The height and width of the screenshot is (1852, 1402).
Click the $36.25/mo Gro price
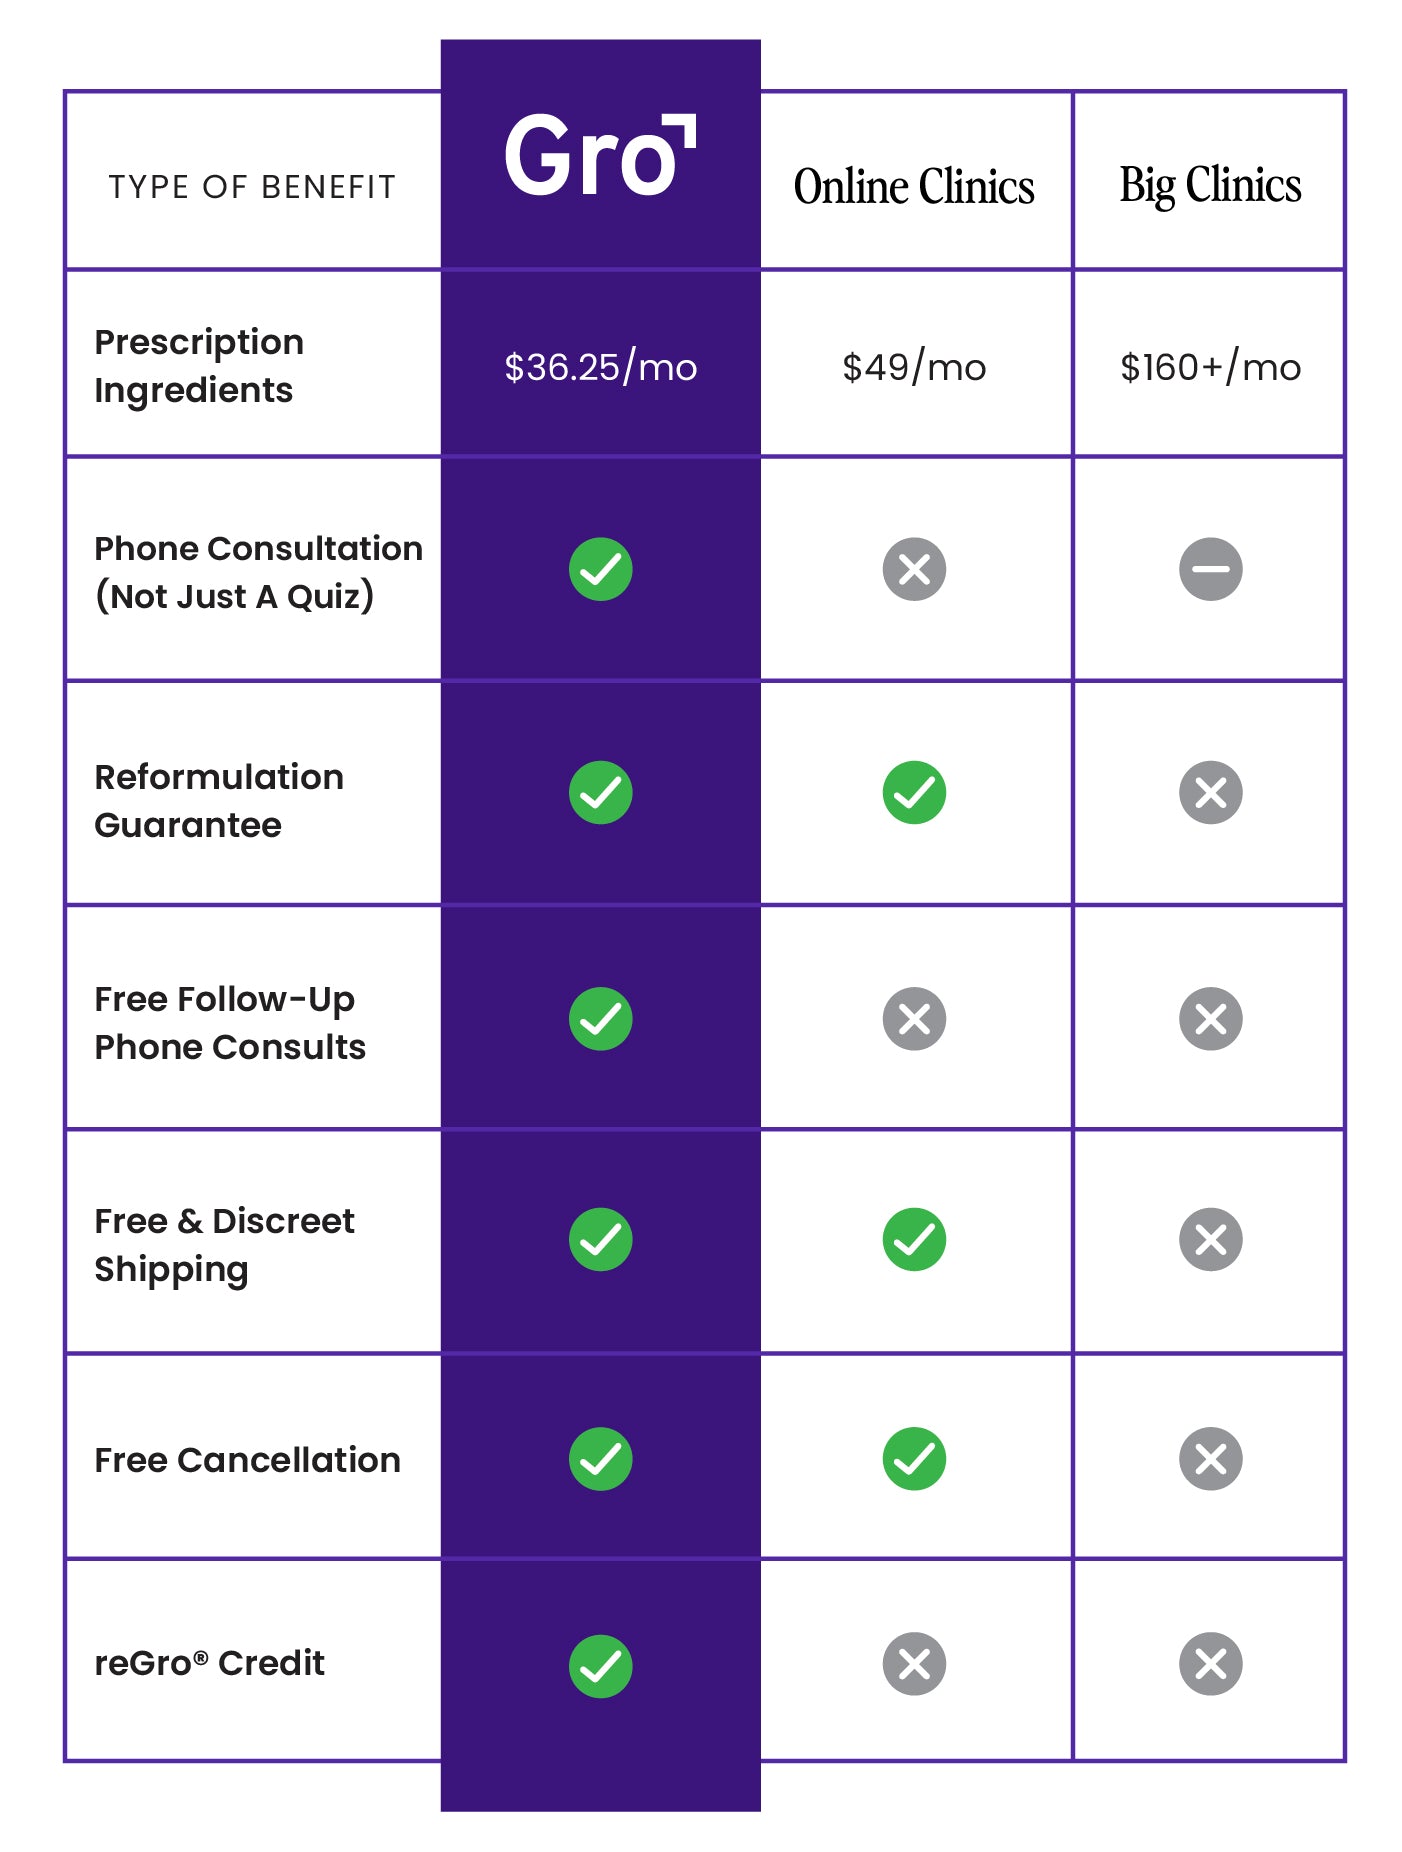pos(600,367)
